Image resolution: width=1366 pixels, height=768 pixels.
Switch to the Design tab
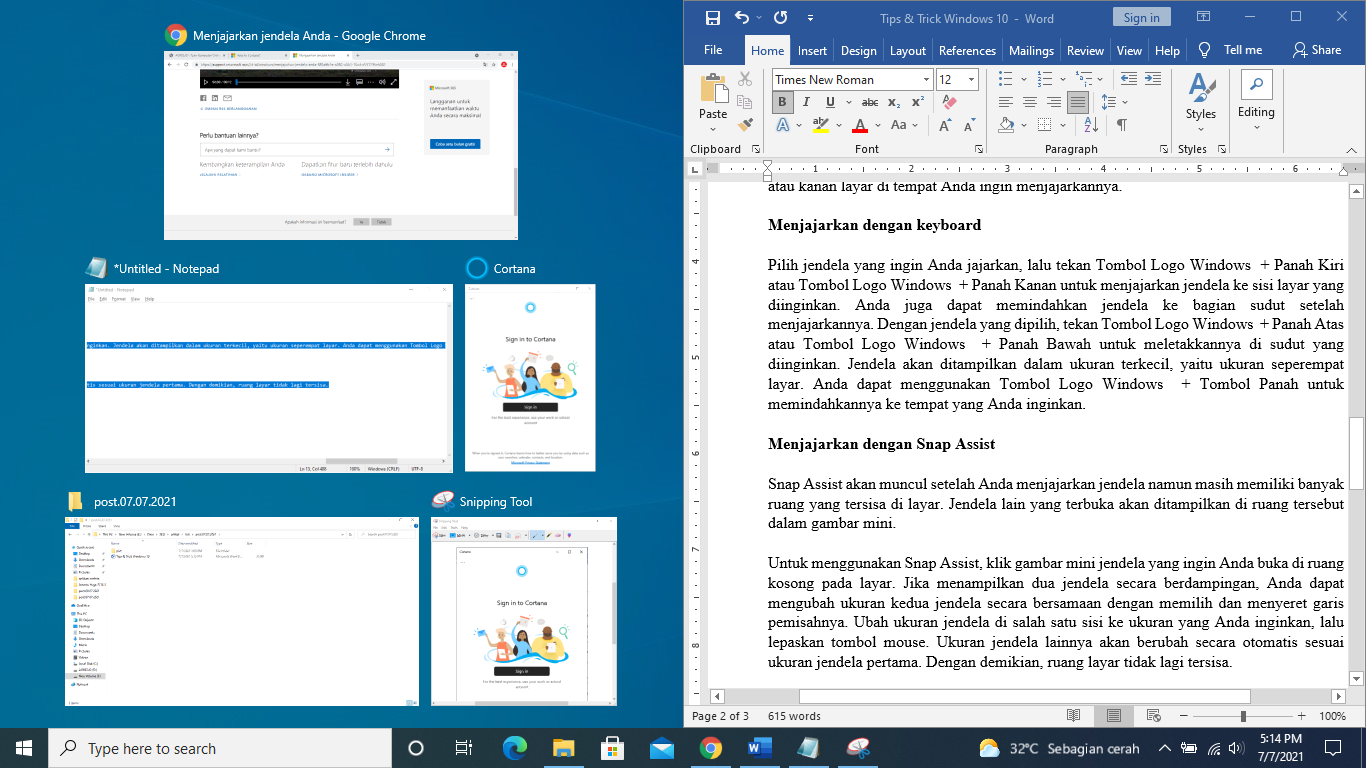858,50
